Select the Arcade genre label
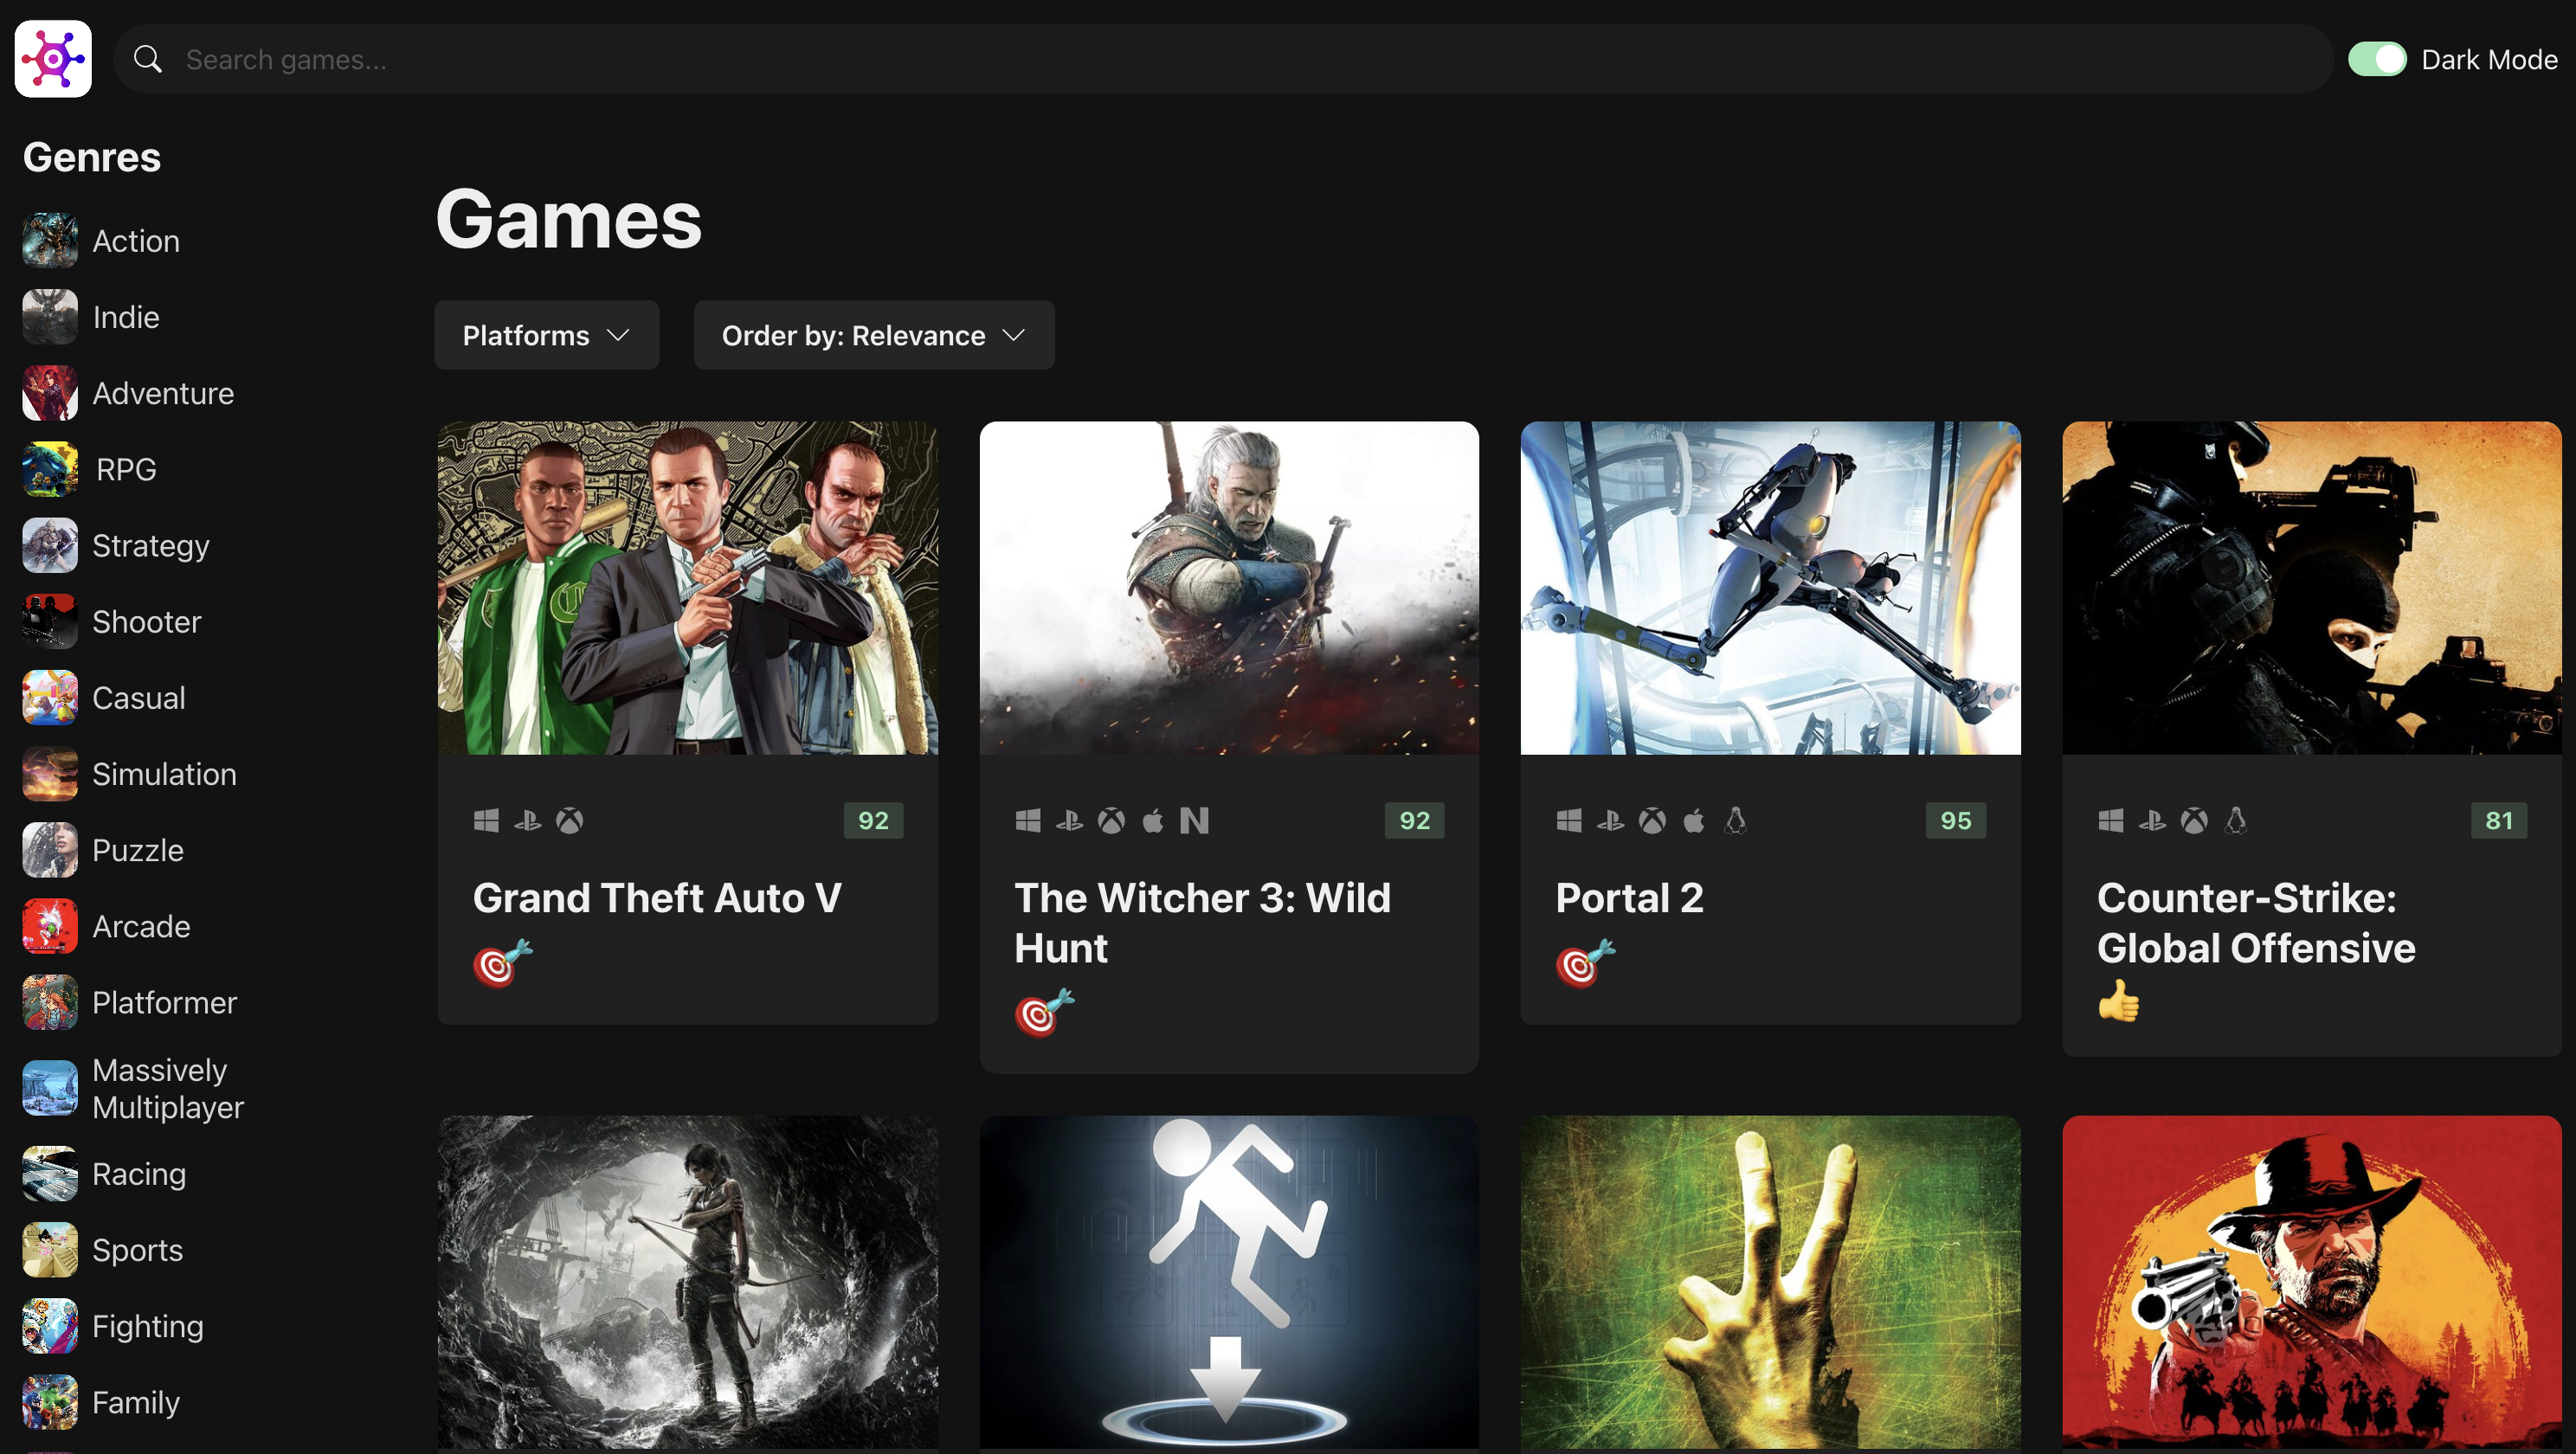2576x1454 pixels. click(141, 926)
